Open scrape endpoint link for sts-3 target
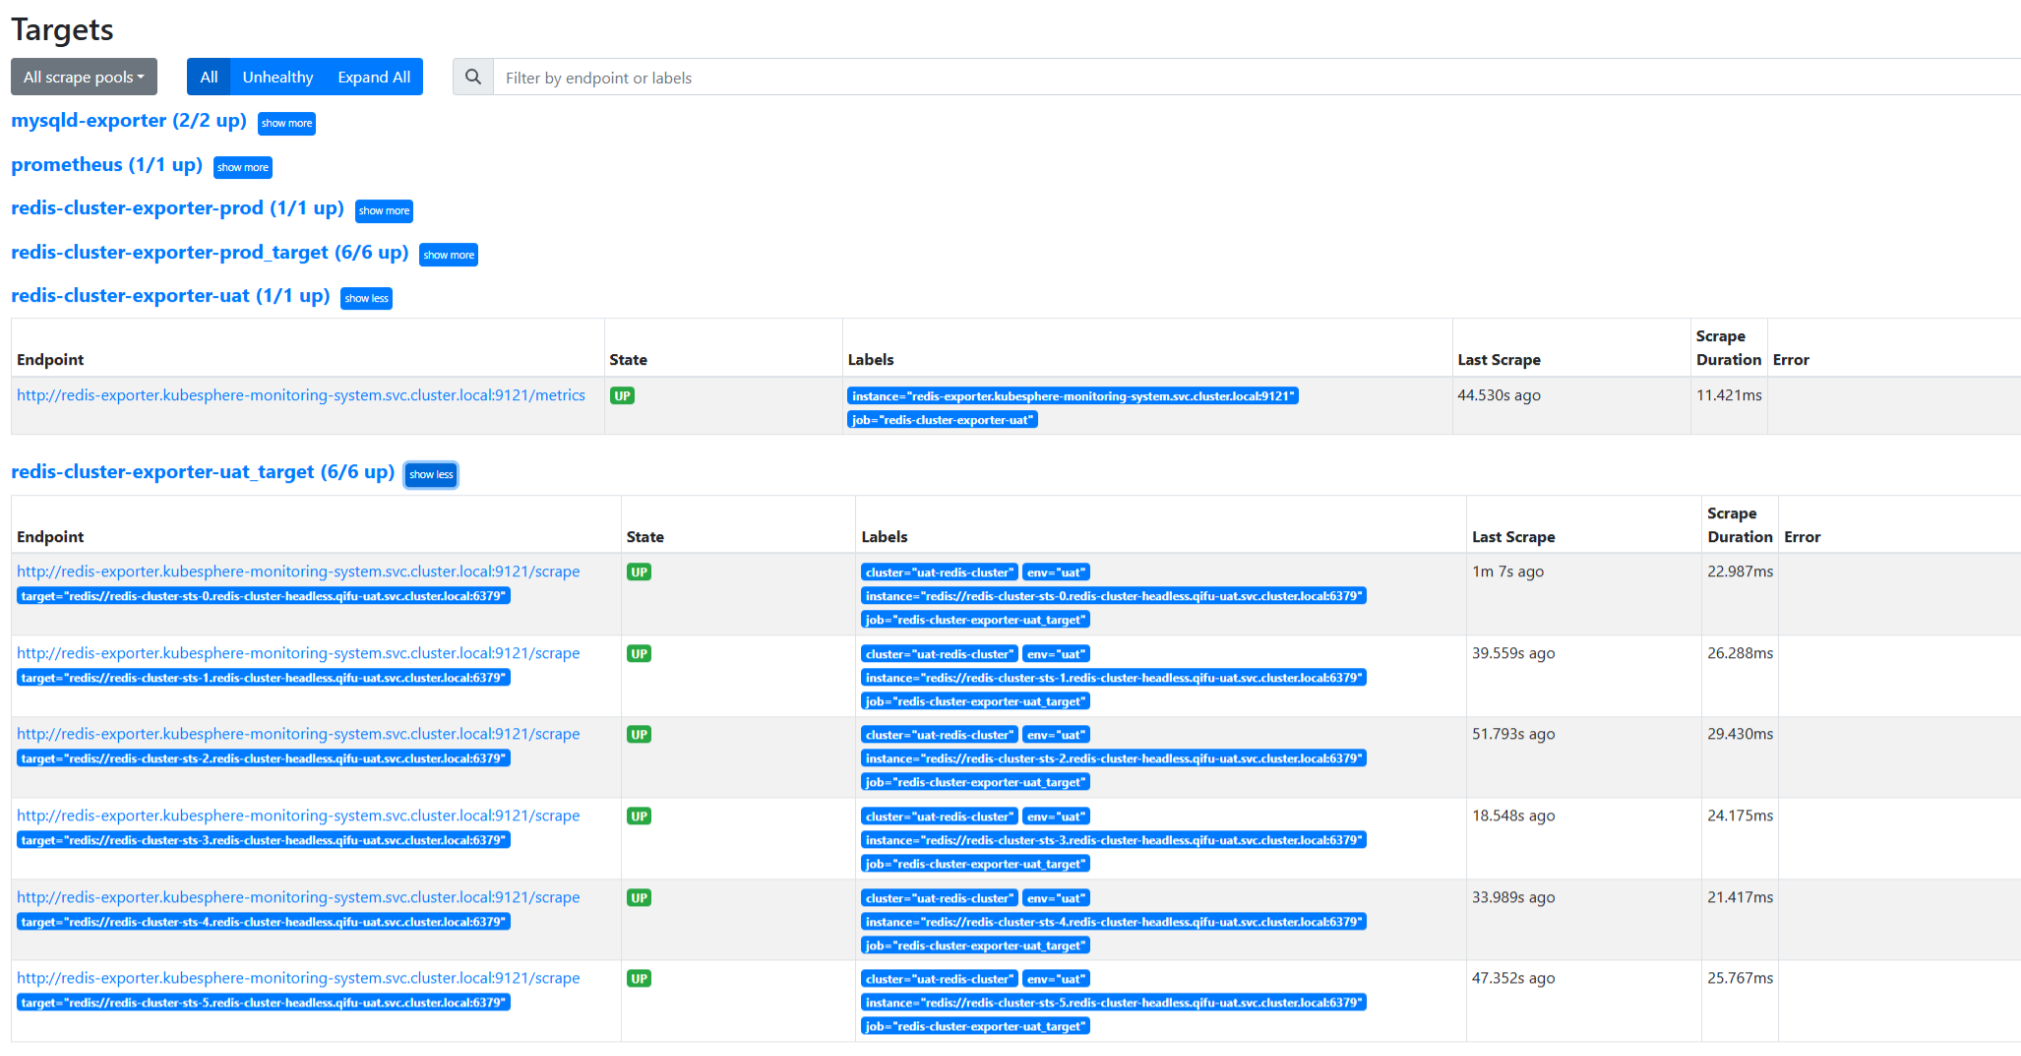Screen dimensions: 2021x1056 (x=298, y=816)
